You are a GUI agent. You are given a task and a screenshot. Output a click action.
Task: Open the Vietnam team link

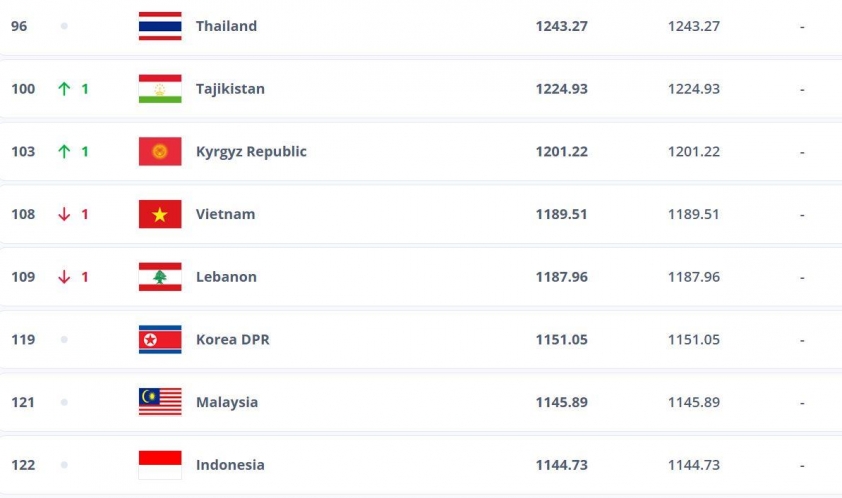(x=225, y=214)
